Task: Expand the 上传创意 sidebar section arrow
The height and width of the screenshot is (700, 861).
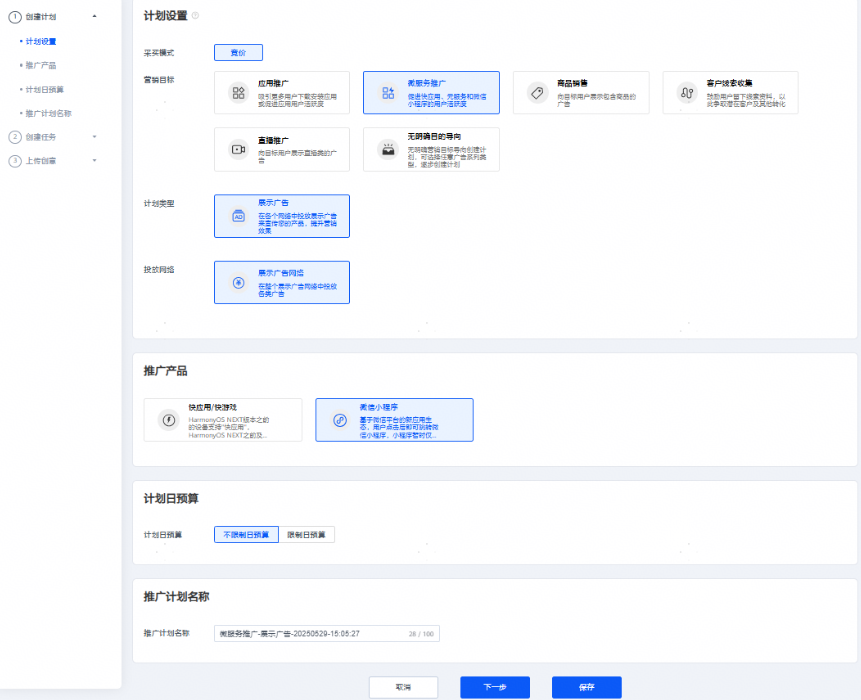Action: (94, 160)
